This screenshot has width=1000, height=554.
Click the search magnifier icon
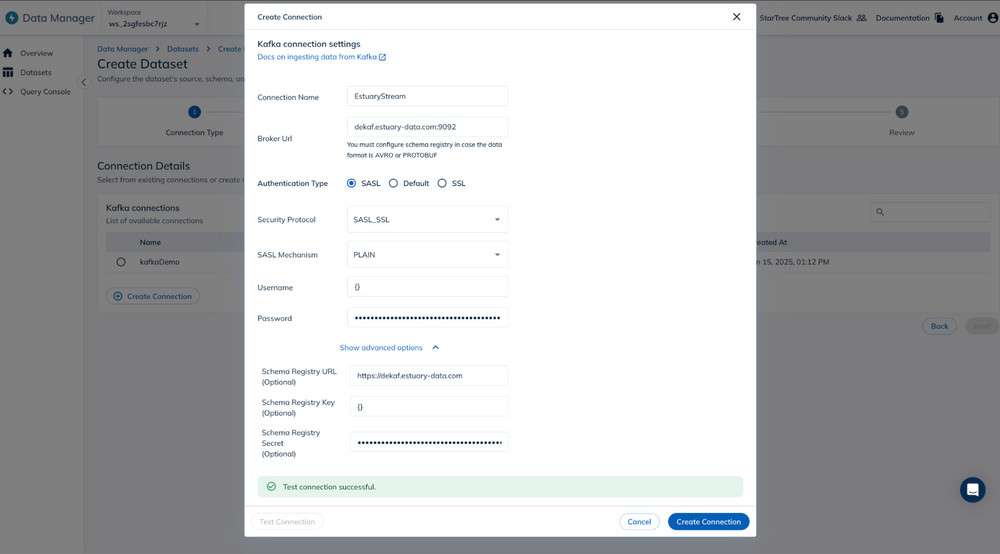coord(880,212)
